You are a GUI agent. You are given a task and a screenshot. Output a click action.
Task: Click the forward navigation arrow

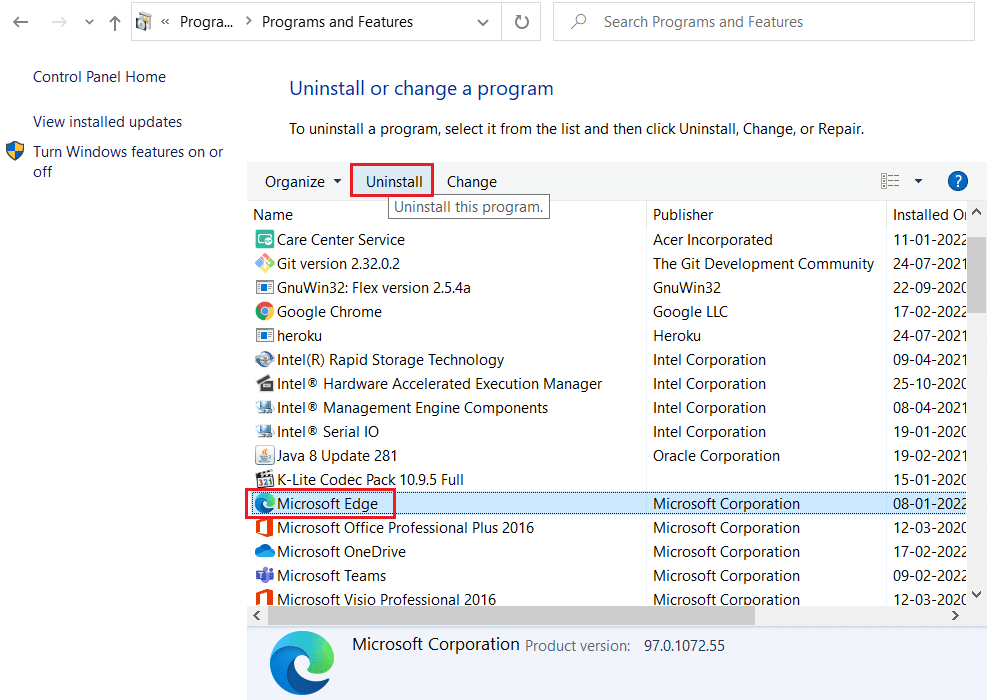pyautogui.click(x=59, y=22)
